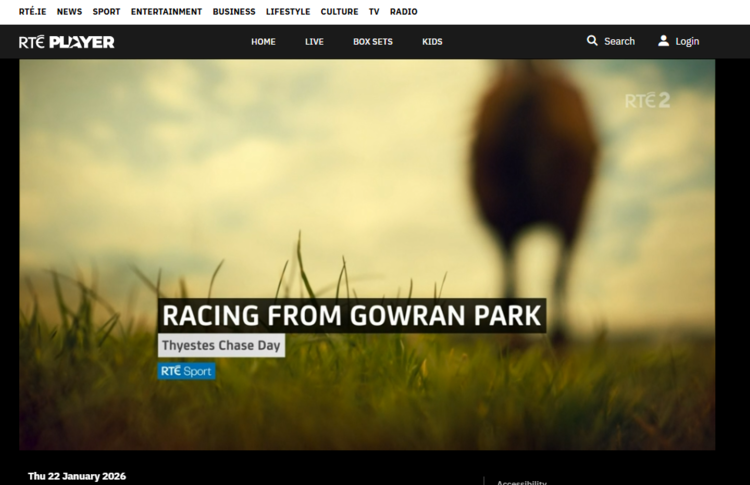This screenshot has height=485, width=750.
Task: Open the Business section link
Action: (234, 11)
